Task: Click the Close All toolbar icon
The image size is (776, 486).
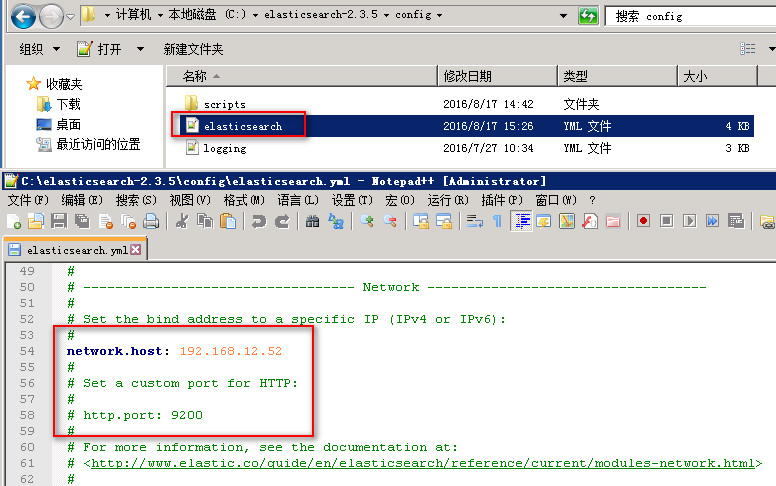Action: pyautogui.click(x=129, y=221)
